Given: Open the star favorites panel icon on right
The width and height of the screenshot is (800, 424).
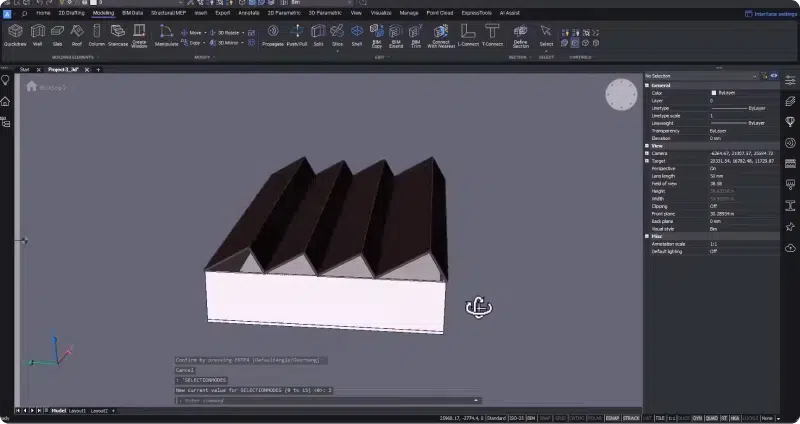Looking at the screenshot, I should [x=790, y=227].
